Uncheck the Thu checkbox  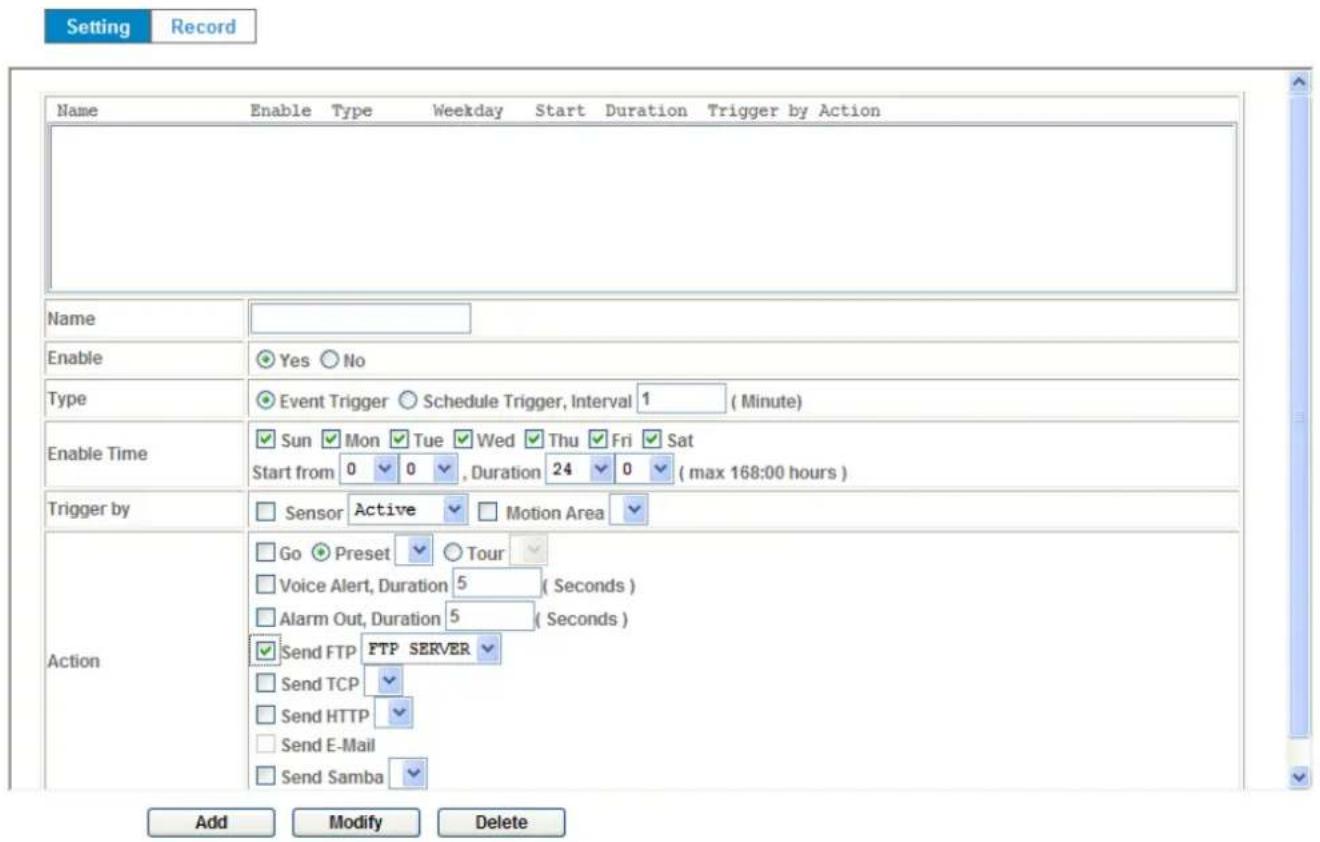pyautogui.click(x=534, y=440)
